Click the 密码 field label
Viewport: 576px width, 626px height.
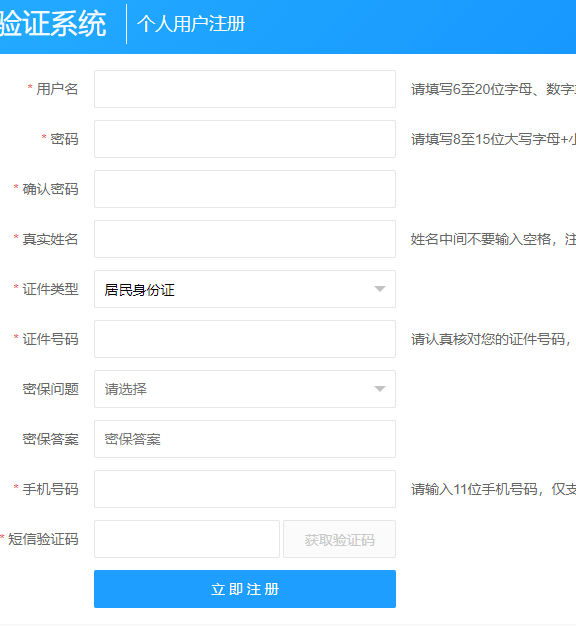[64, 139]
